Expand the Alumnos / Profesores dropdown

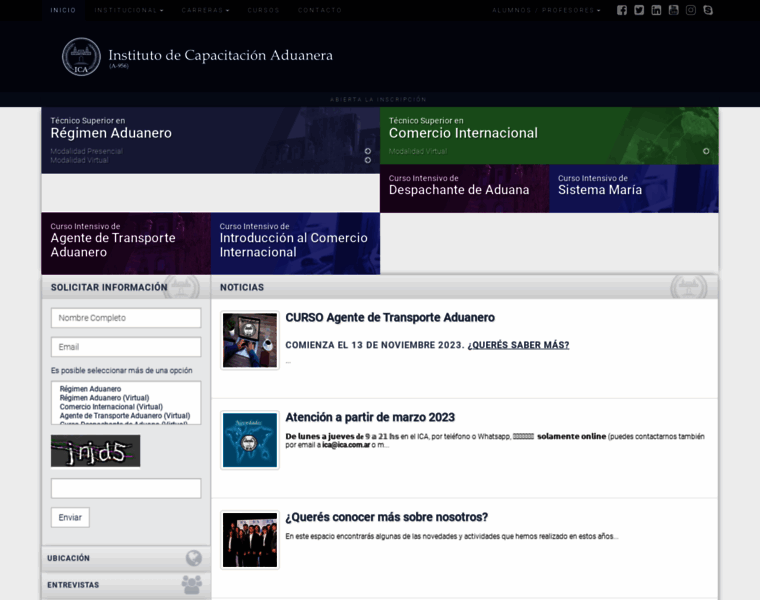point(546,10)
